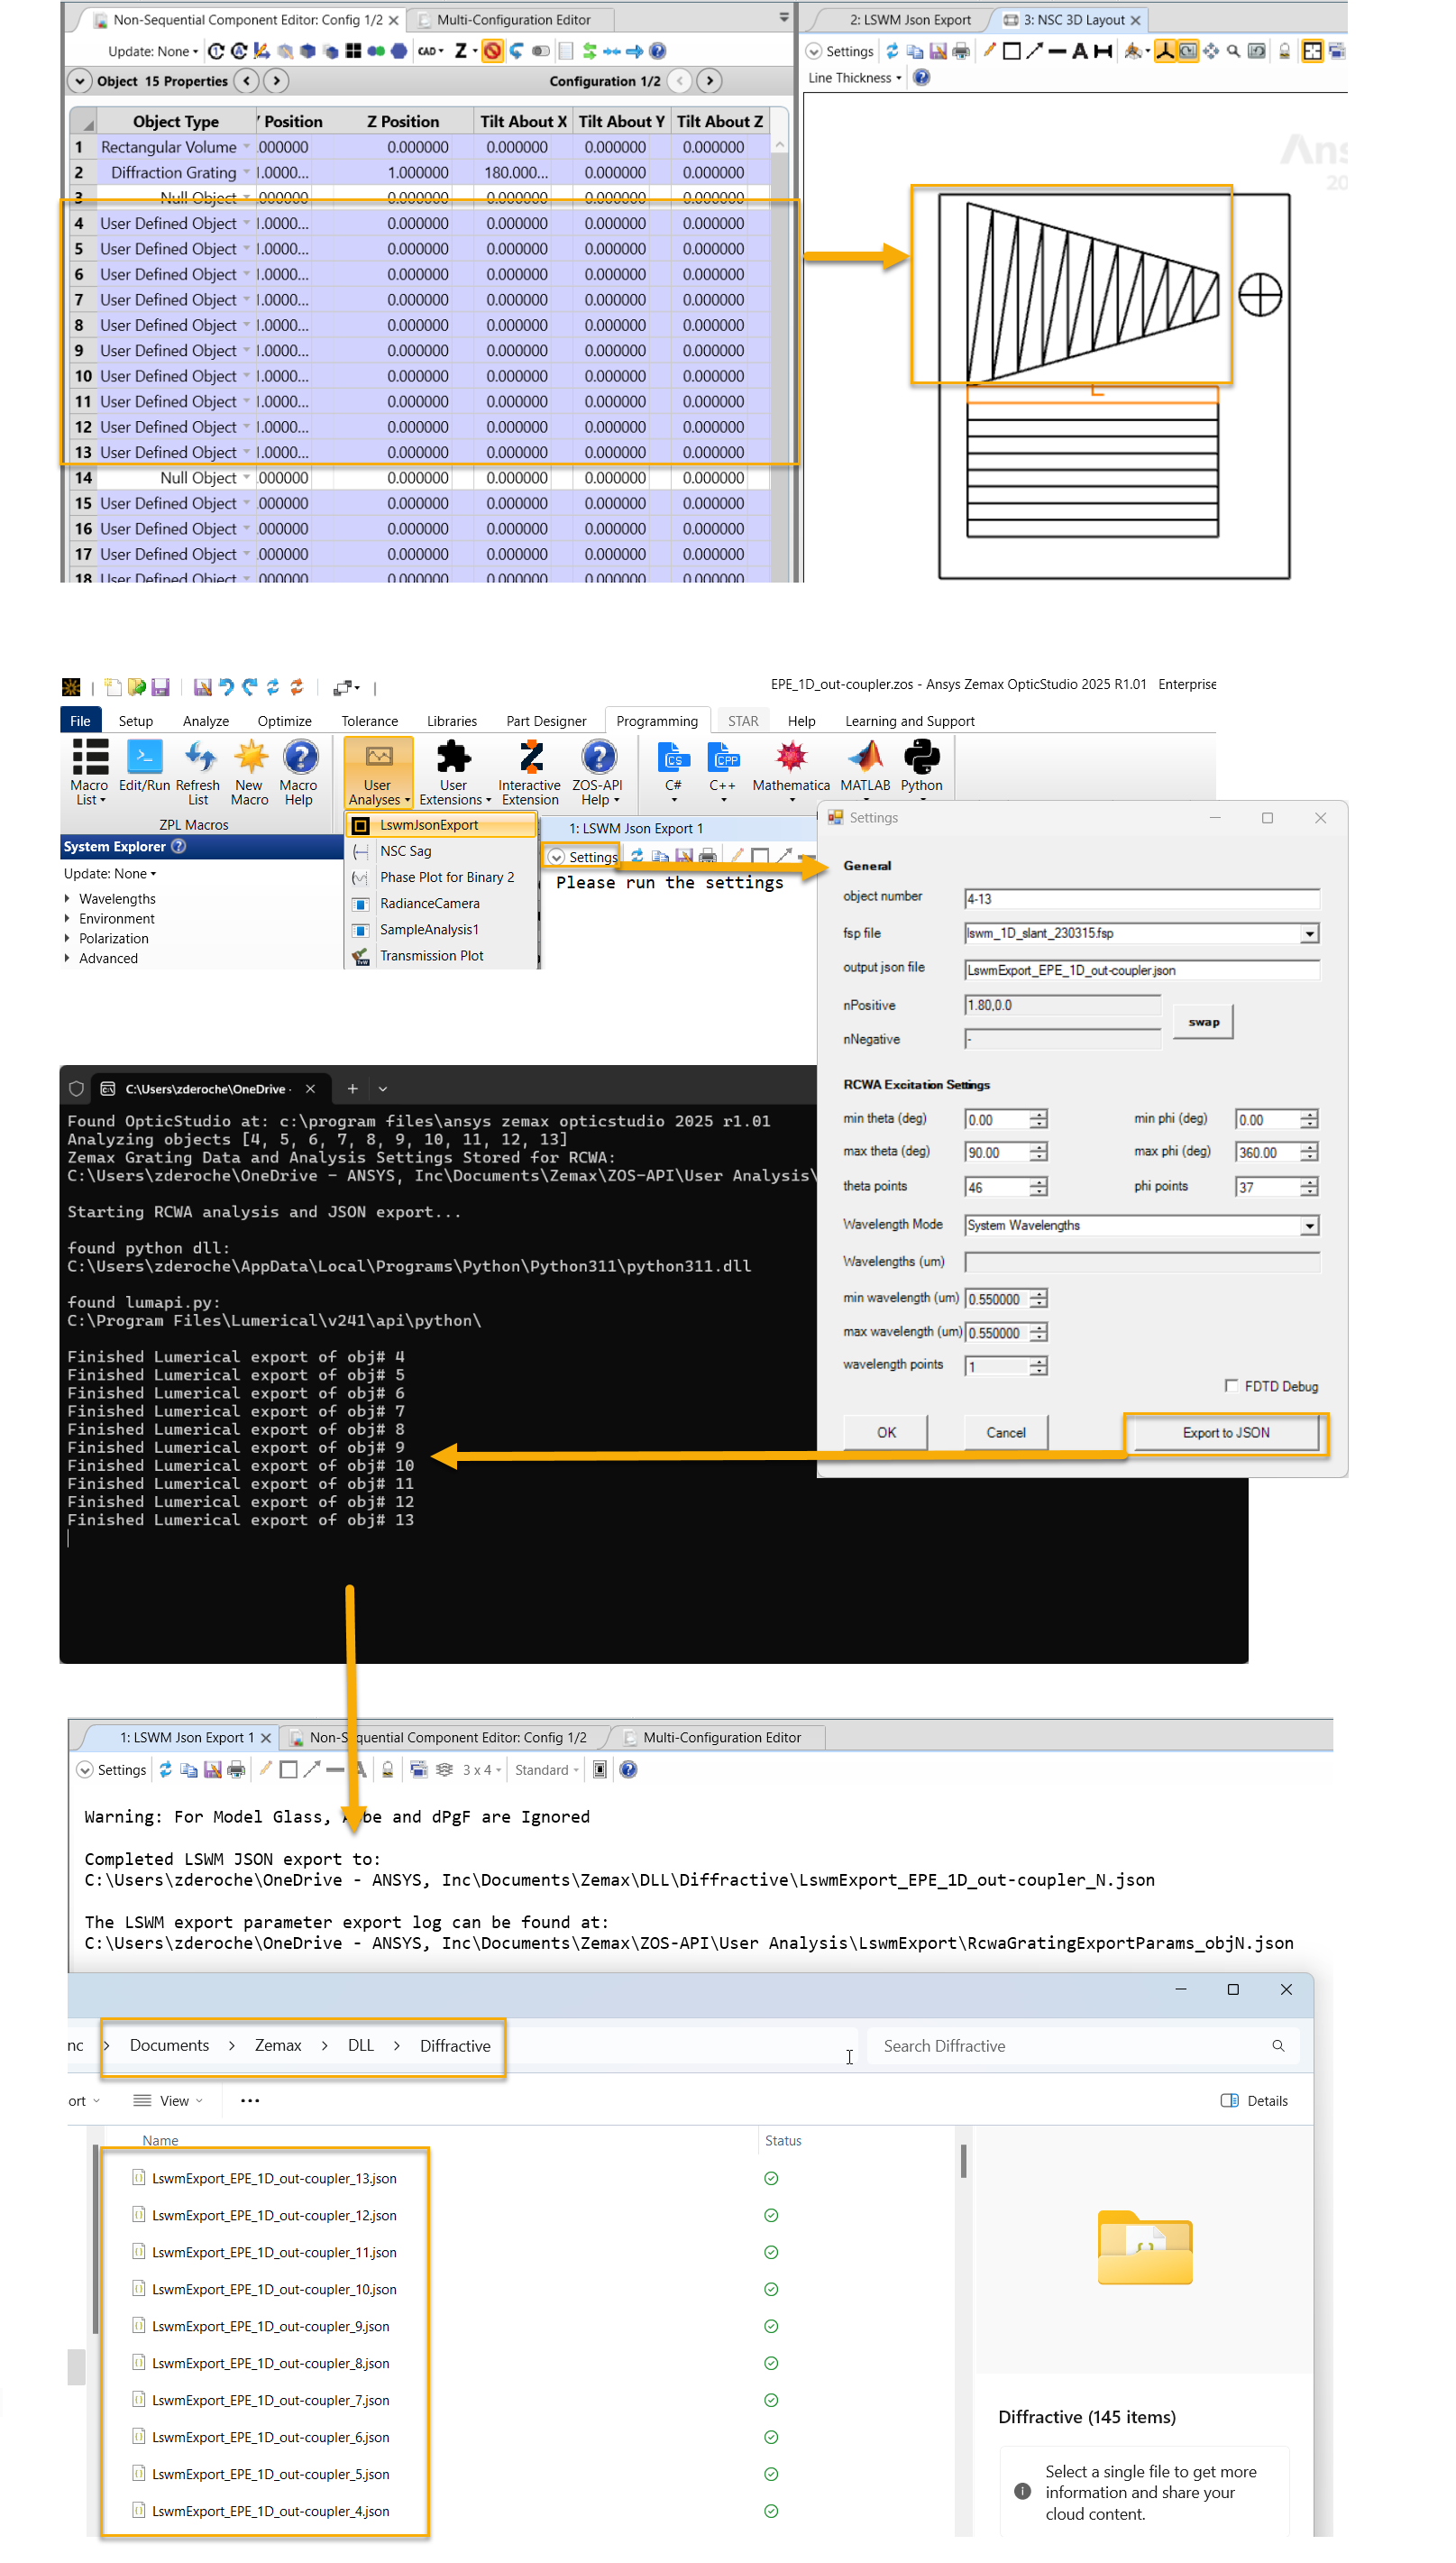The width and height of the screenshot is (1456, 2563).
Task: Click help icon beside Line Thickness
Action: [x=922, y=77]
